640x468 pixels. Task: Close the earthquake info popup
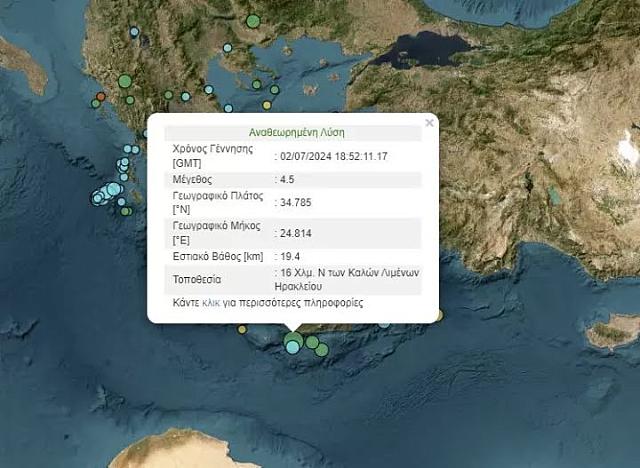click(429, 122)
